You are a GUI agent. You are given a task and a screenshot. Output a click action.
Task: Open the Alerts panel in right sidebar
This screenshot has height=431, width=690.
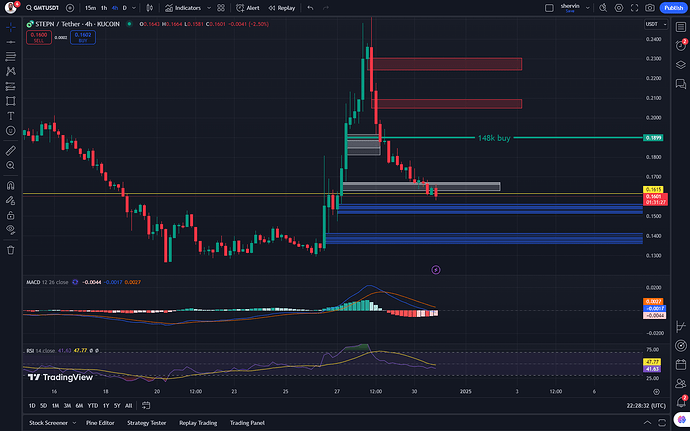(x=680, y=43)
